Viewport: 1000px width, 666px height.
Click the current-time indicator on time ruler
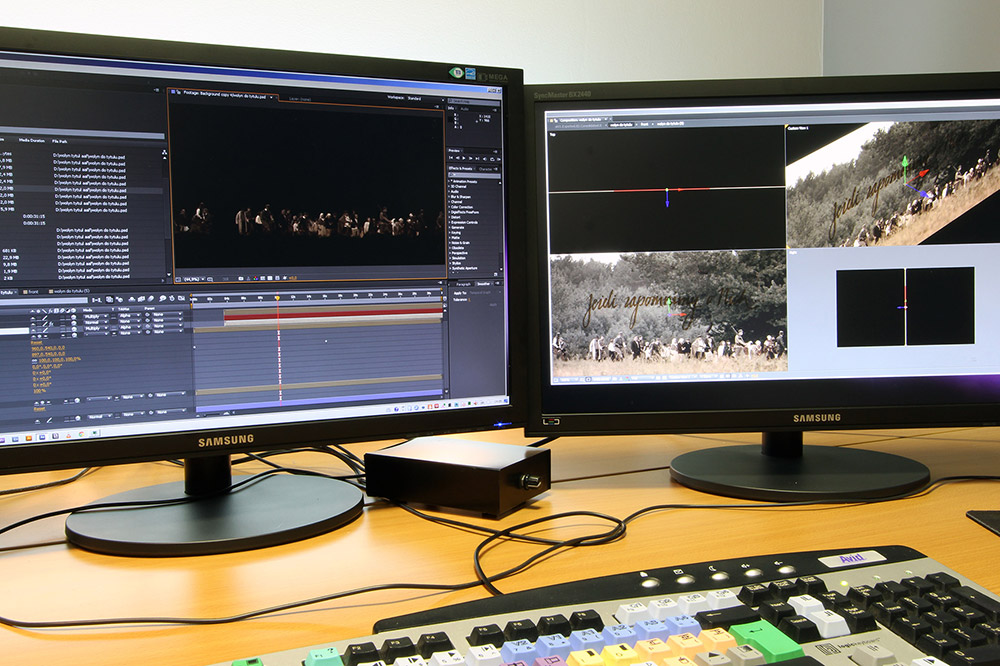click(x=277, y=298)
